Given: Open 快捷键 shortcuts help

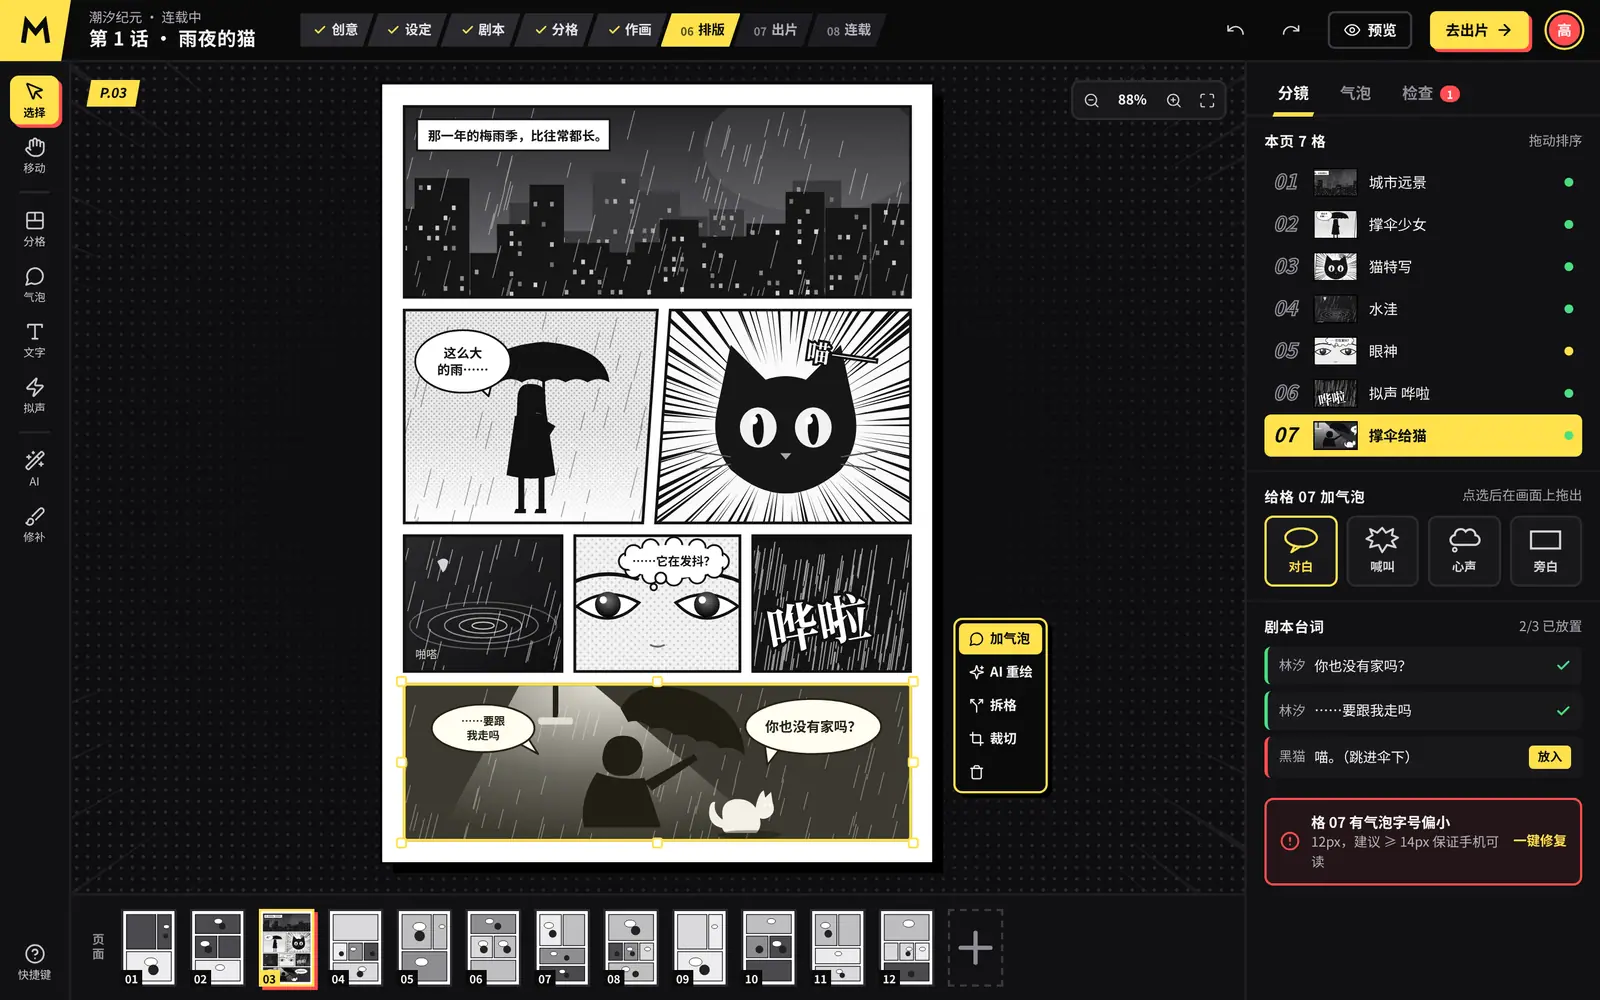Looking at the screenshot, I should pyautogui.click(x=35, y=962).
